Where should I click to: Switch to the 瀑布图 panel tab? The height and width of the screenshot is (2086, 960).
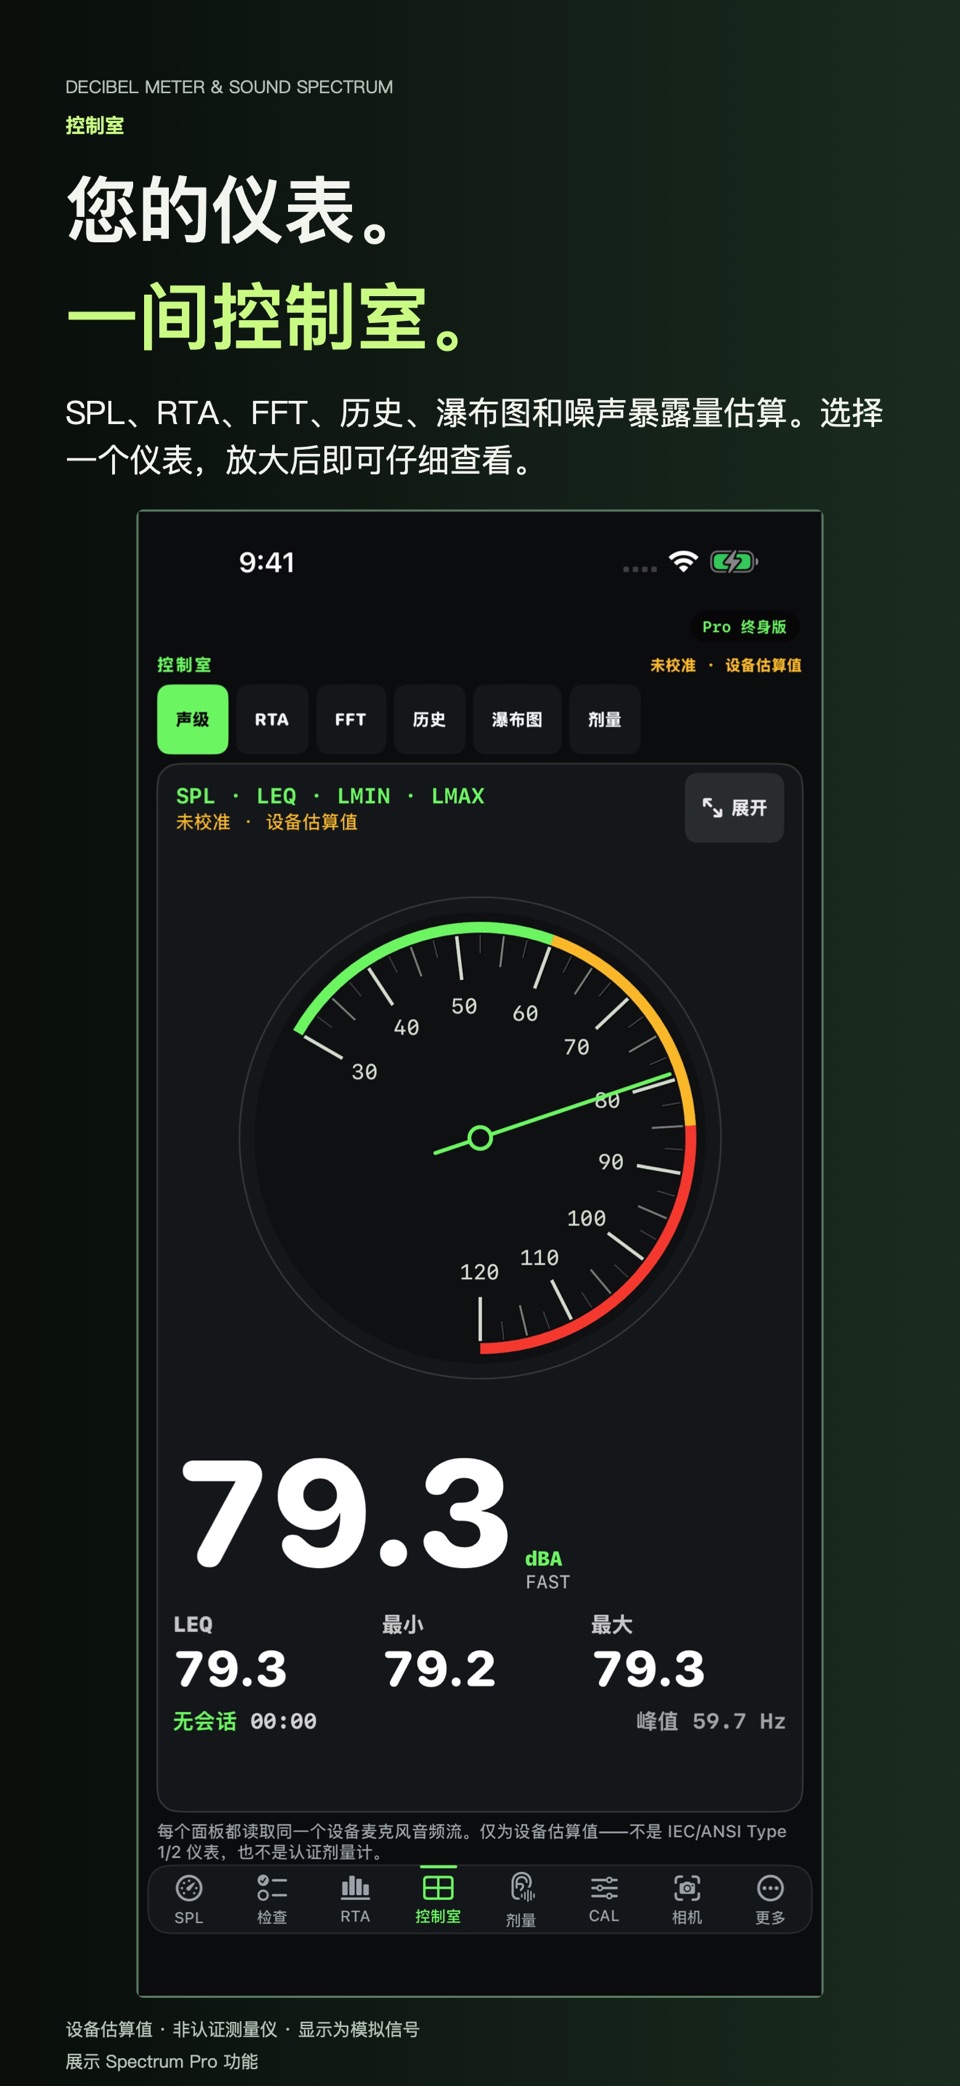click(x=517, y=719)
